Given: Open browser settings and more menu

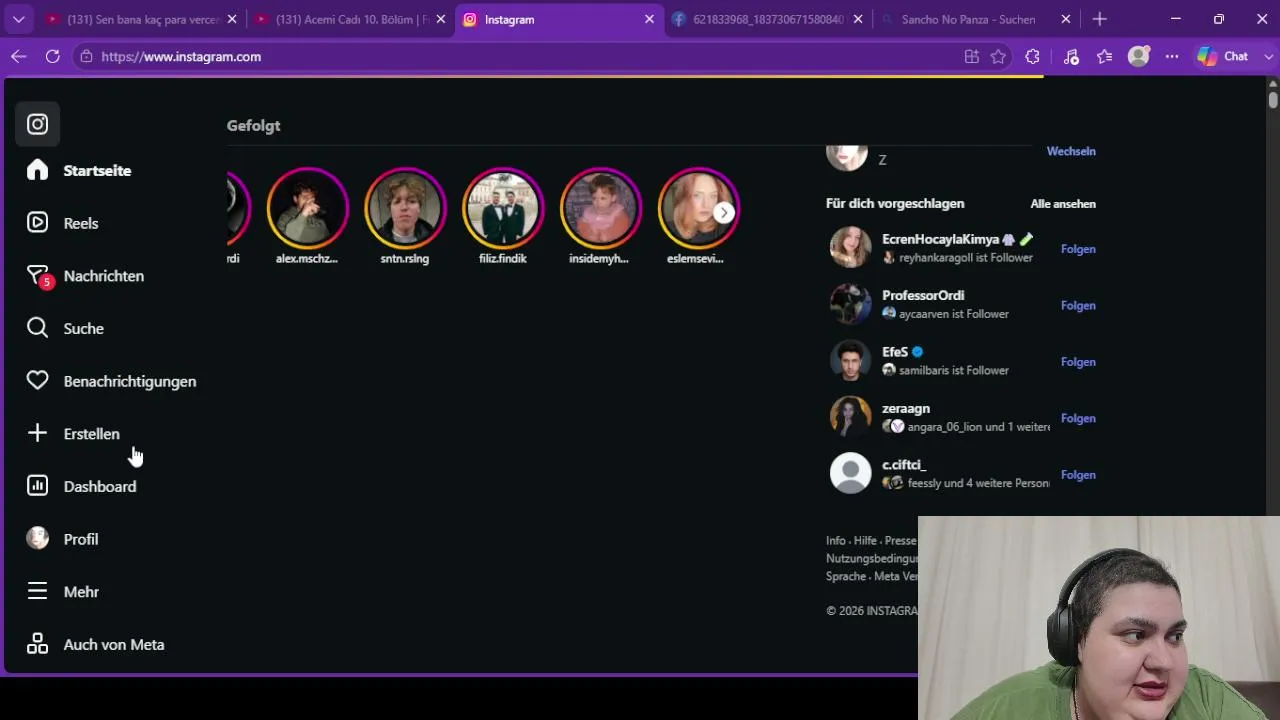Looking at the screenshot, I should [x=1172, y=57].
